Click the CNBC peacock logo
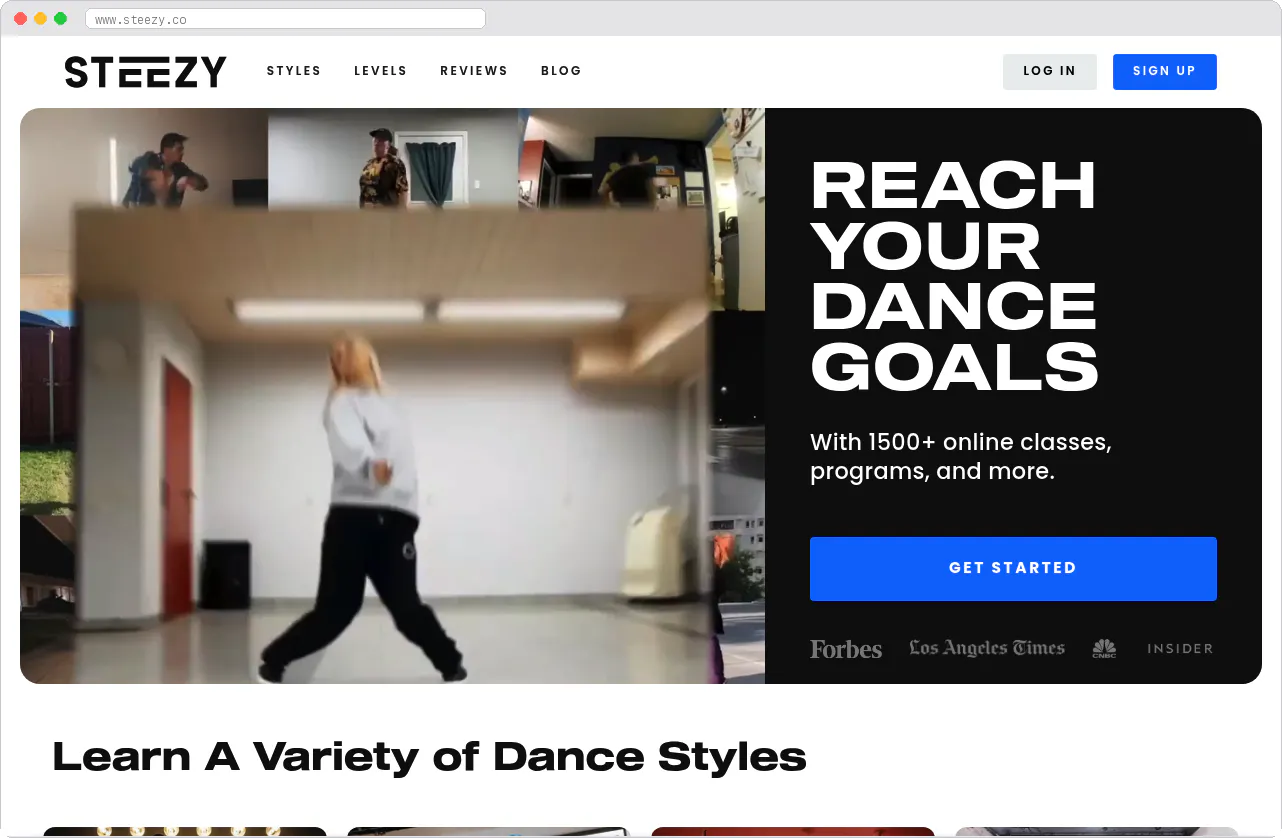 [1104, 648]
